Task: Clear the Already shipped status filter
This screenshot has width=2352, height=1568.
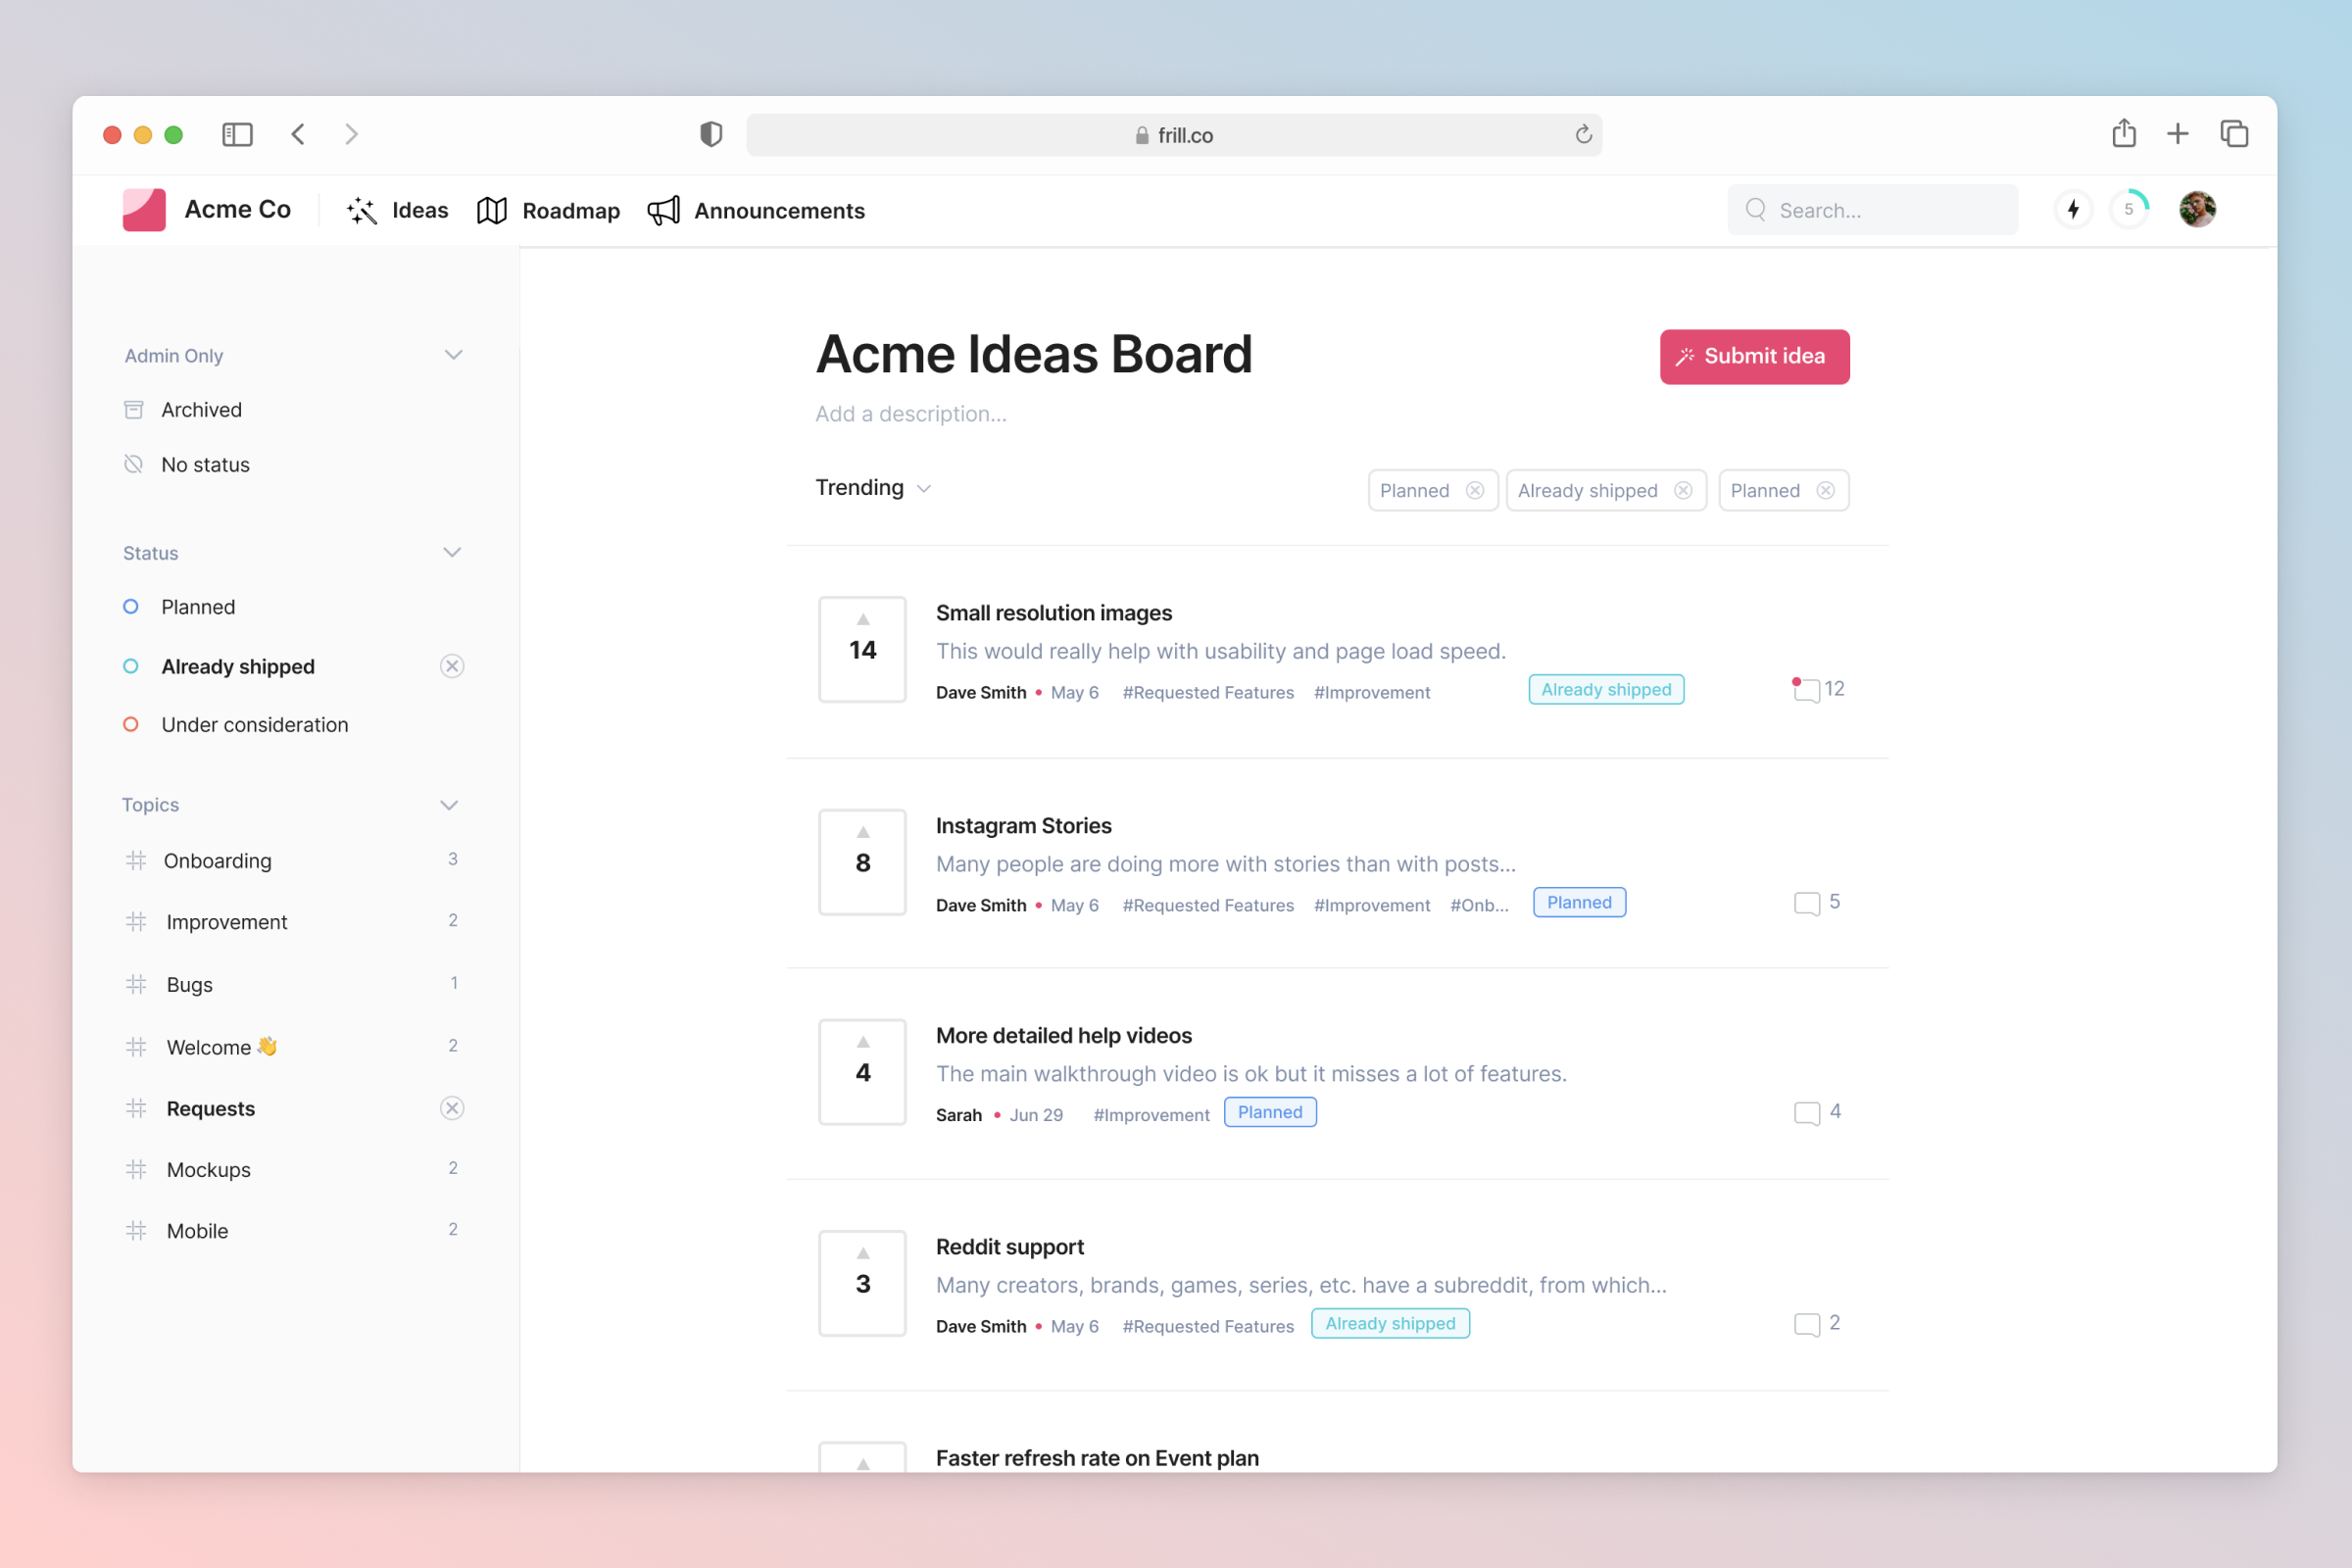Action: coord(452,667)
